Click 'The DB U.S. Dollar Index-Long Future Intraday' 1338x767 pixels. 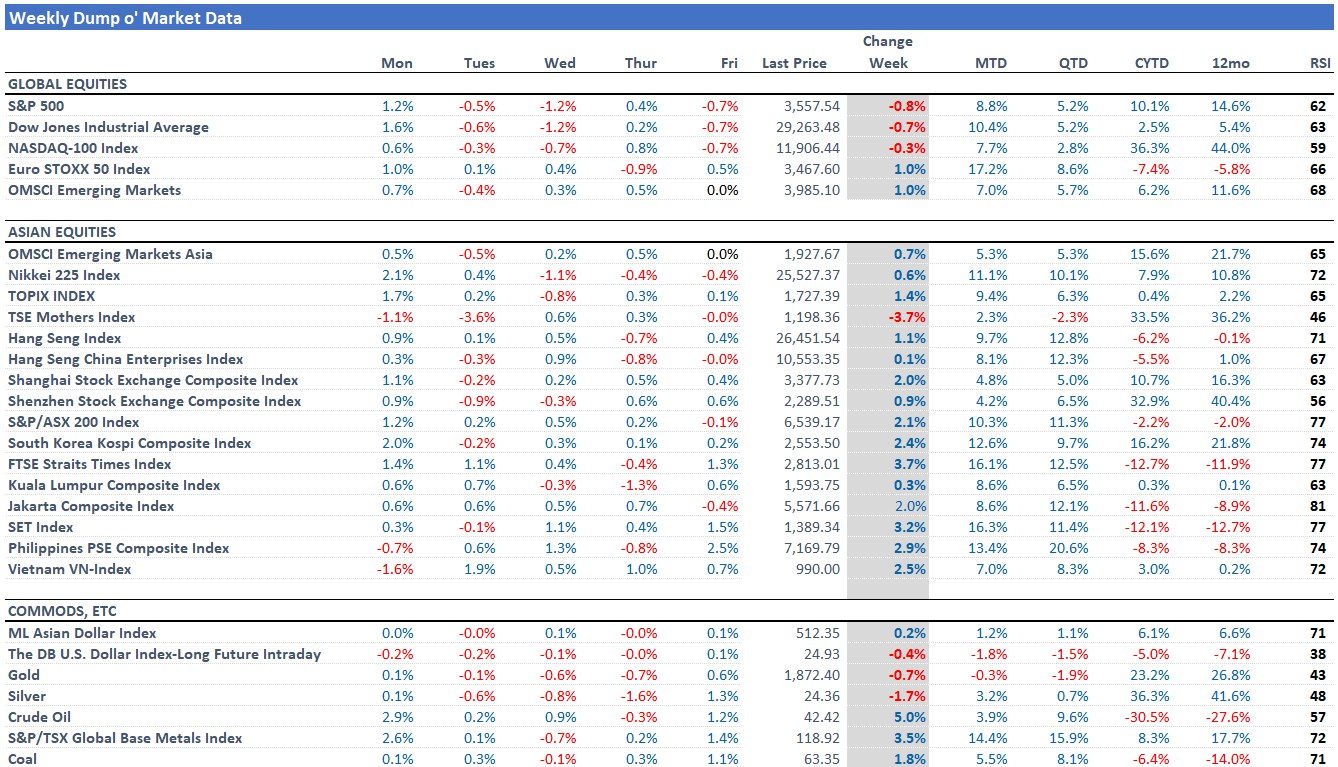coord(164,654)
